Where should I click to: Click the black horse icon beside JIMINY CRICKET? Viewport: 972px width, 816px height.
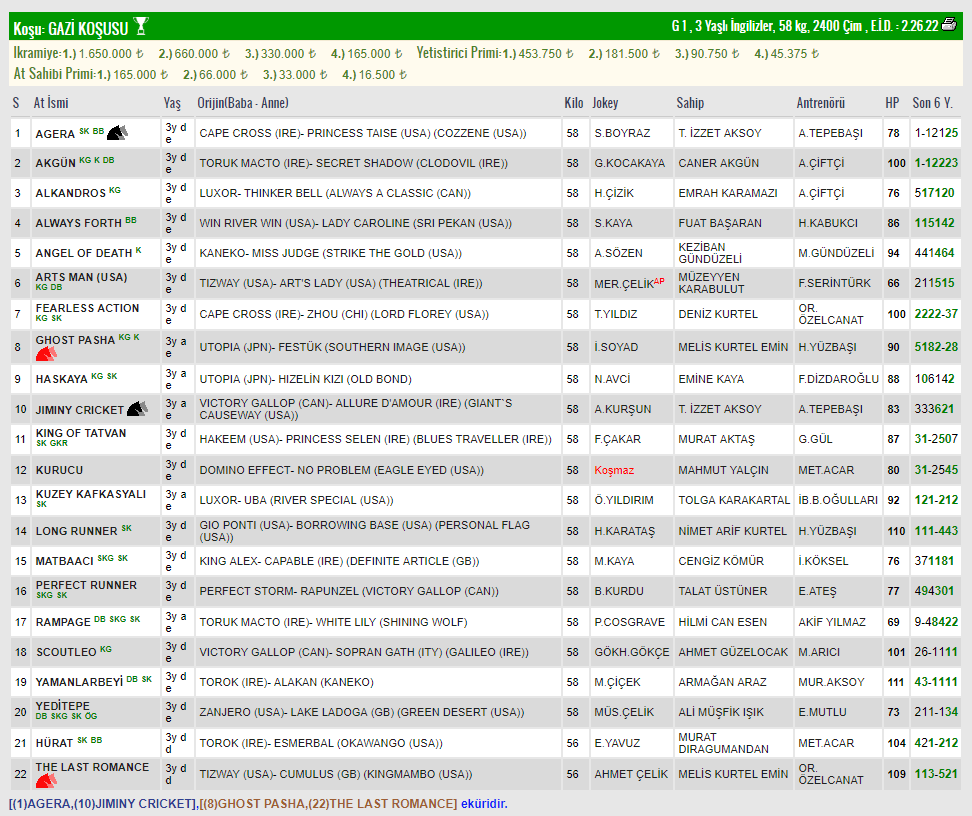click(137, 409)
